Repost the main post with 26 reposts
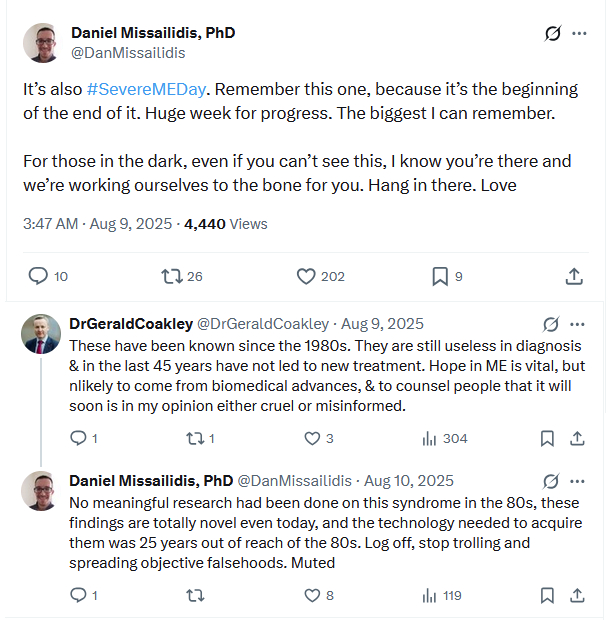The width and height of the screenshot is (615, 620). (x=171, y=276)
